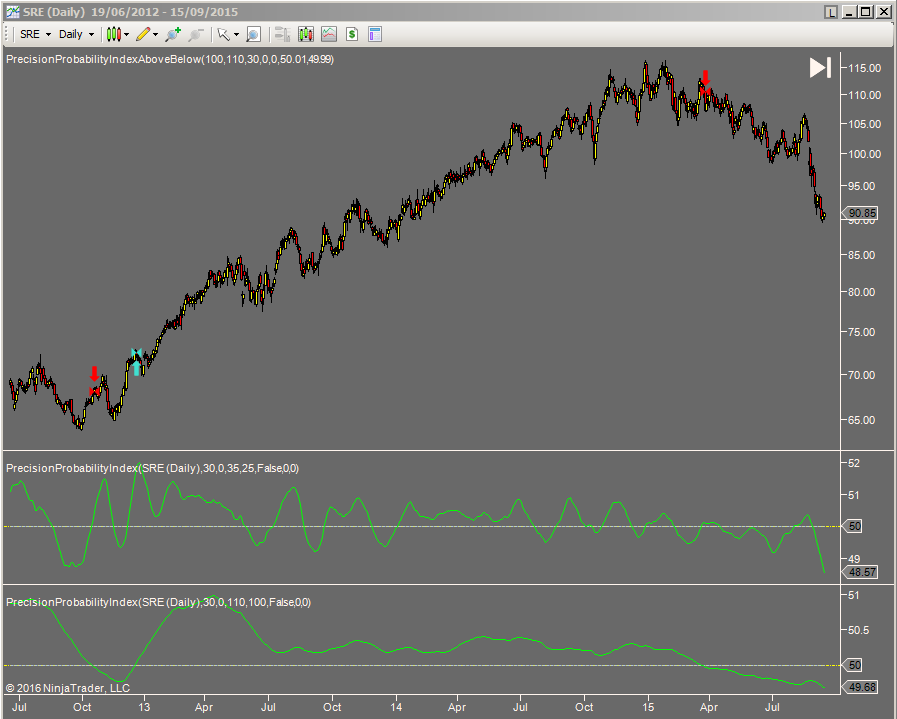The width and height of the screenshot is (897, 719).
Task: Expand the drawing tools dropdown arrow
Action: (155, 34)
